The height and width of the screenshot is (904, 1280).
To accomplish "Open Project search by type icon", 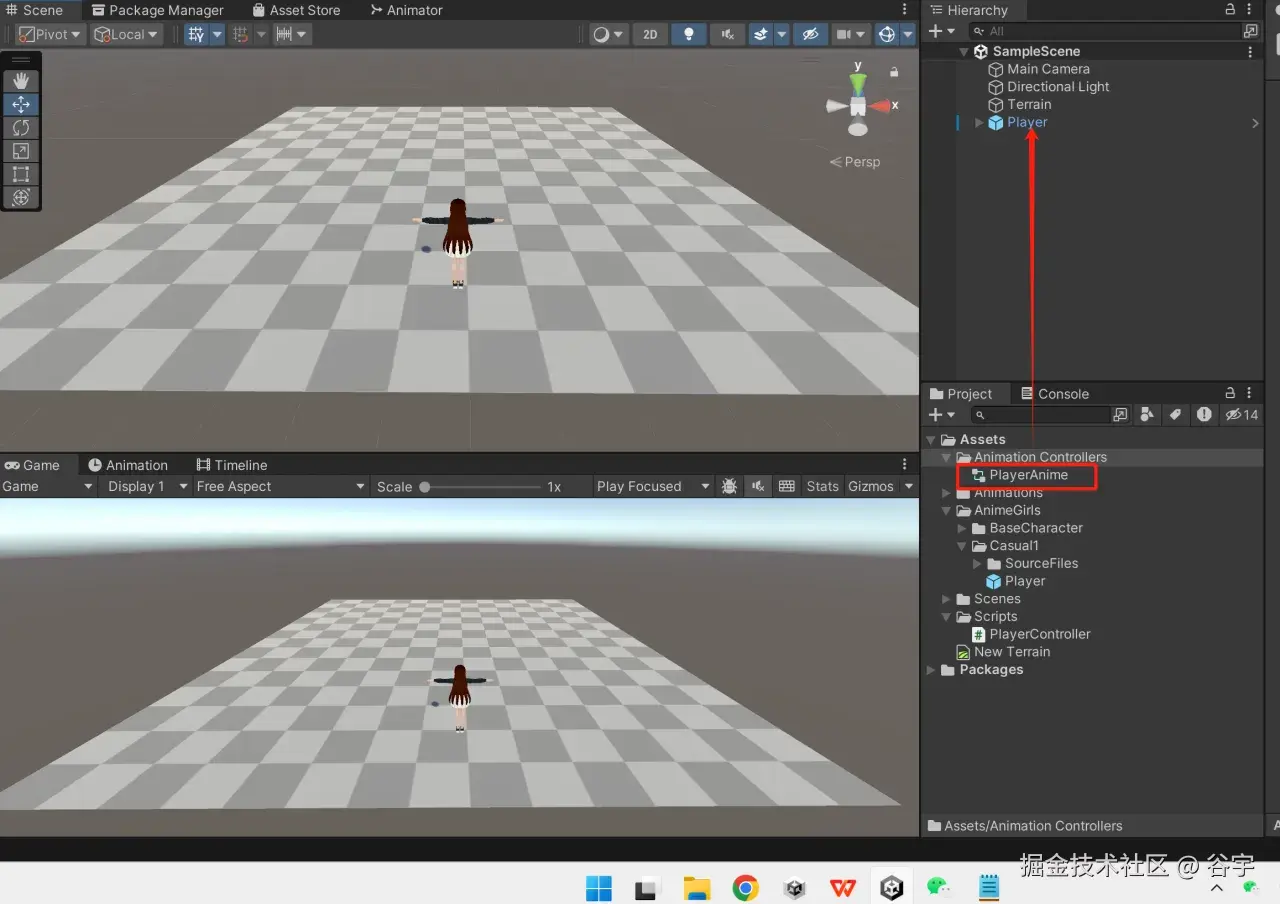I will click(x=1147, y=414).
